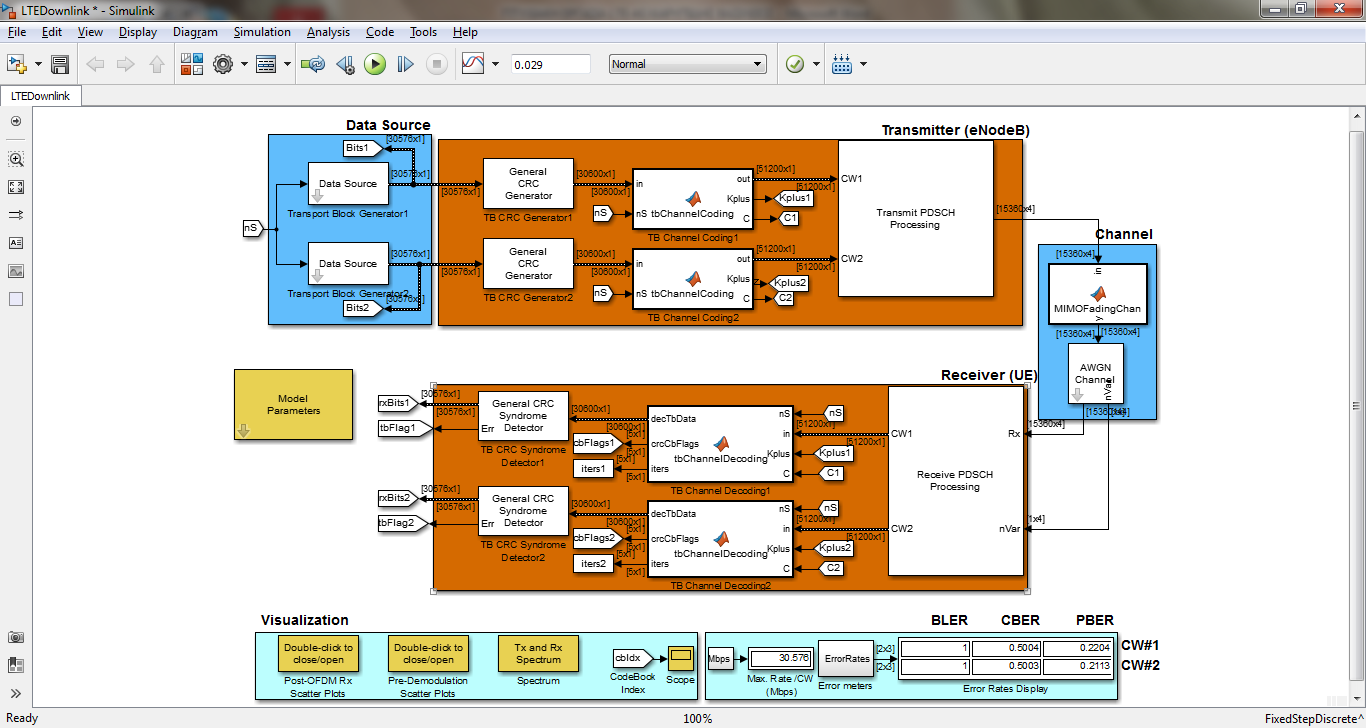
Task: Select the Annotation text palette icon
Action: click(x=16, y=243)
